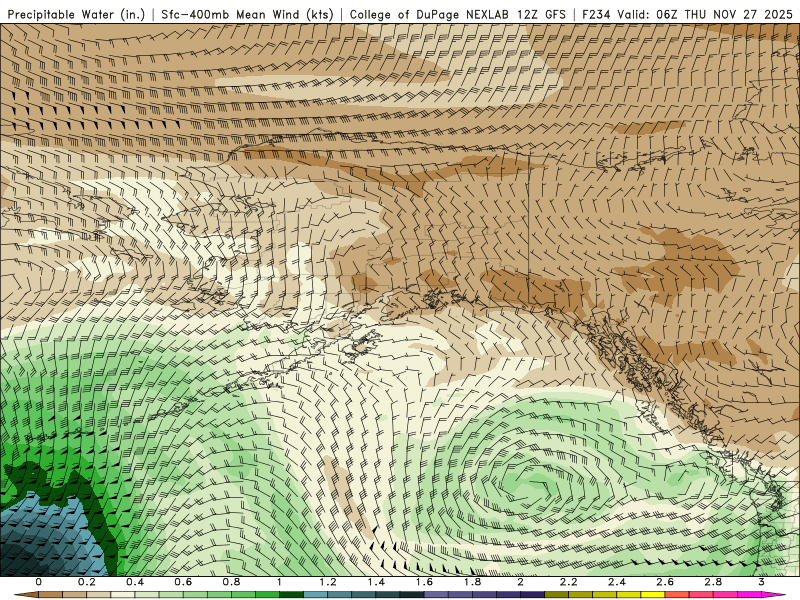Click the "Precipitable Water (in.)" title text
Image resolution: width=800 pixels, height=600 pixels.
pos(76,15)
